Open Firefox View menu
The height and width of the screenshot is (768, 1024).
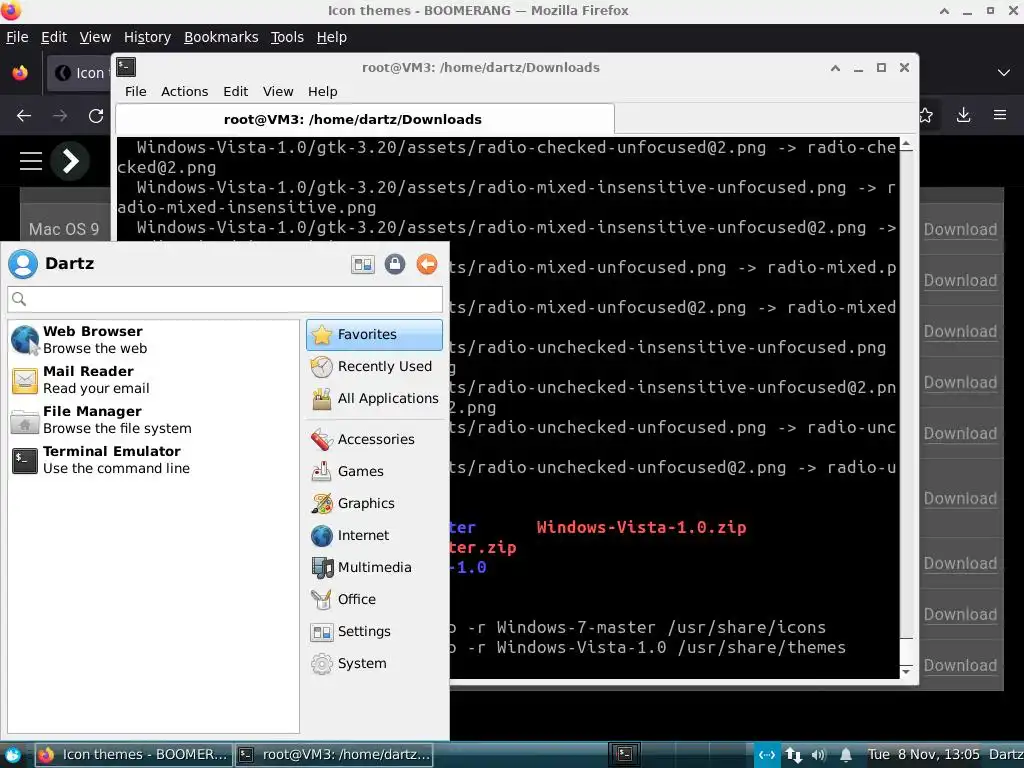[95, 37]
